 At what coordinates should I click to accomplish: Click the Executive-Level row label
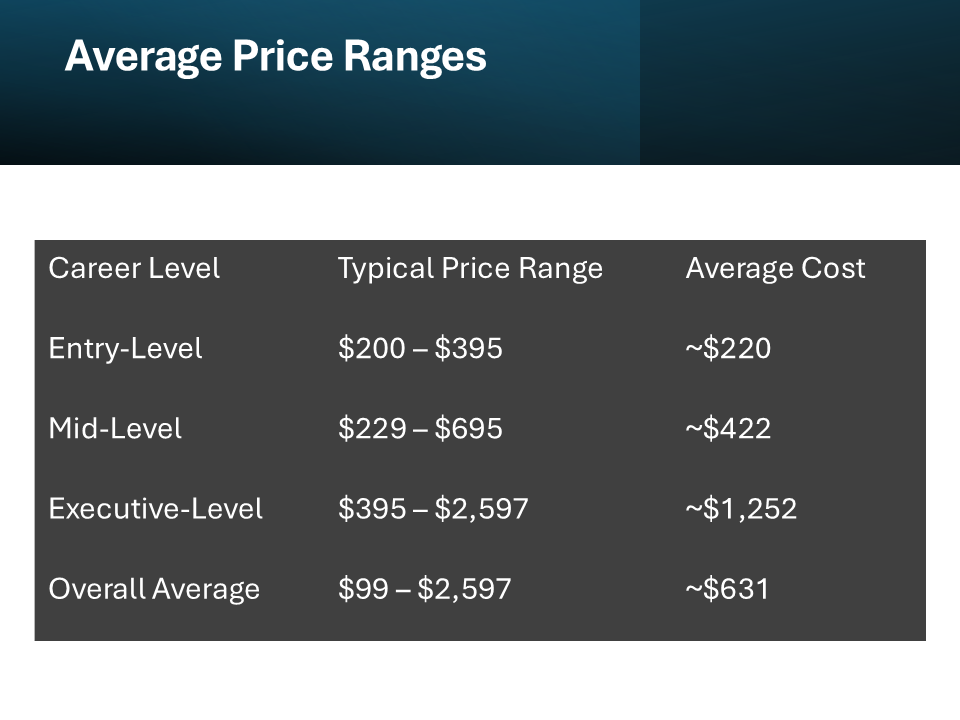[x=156, y=509]
